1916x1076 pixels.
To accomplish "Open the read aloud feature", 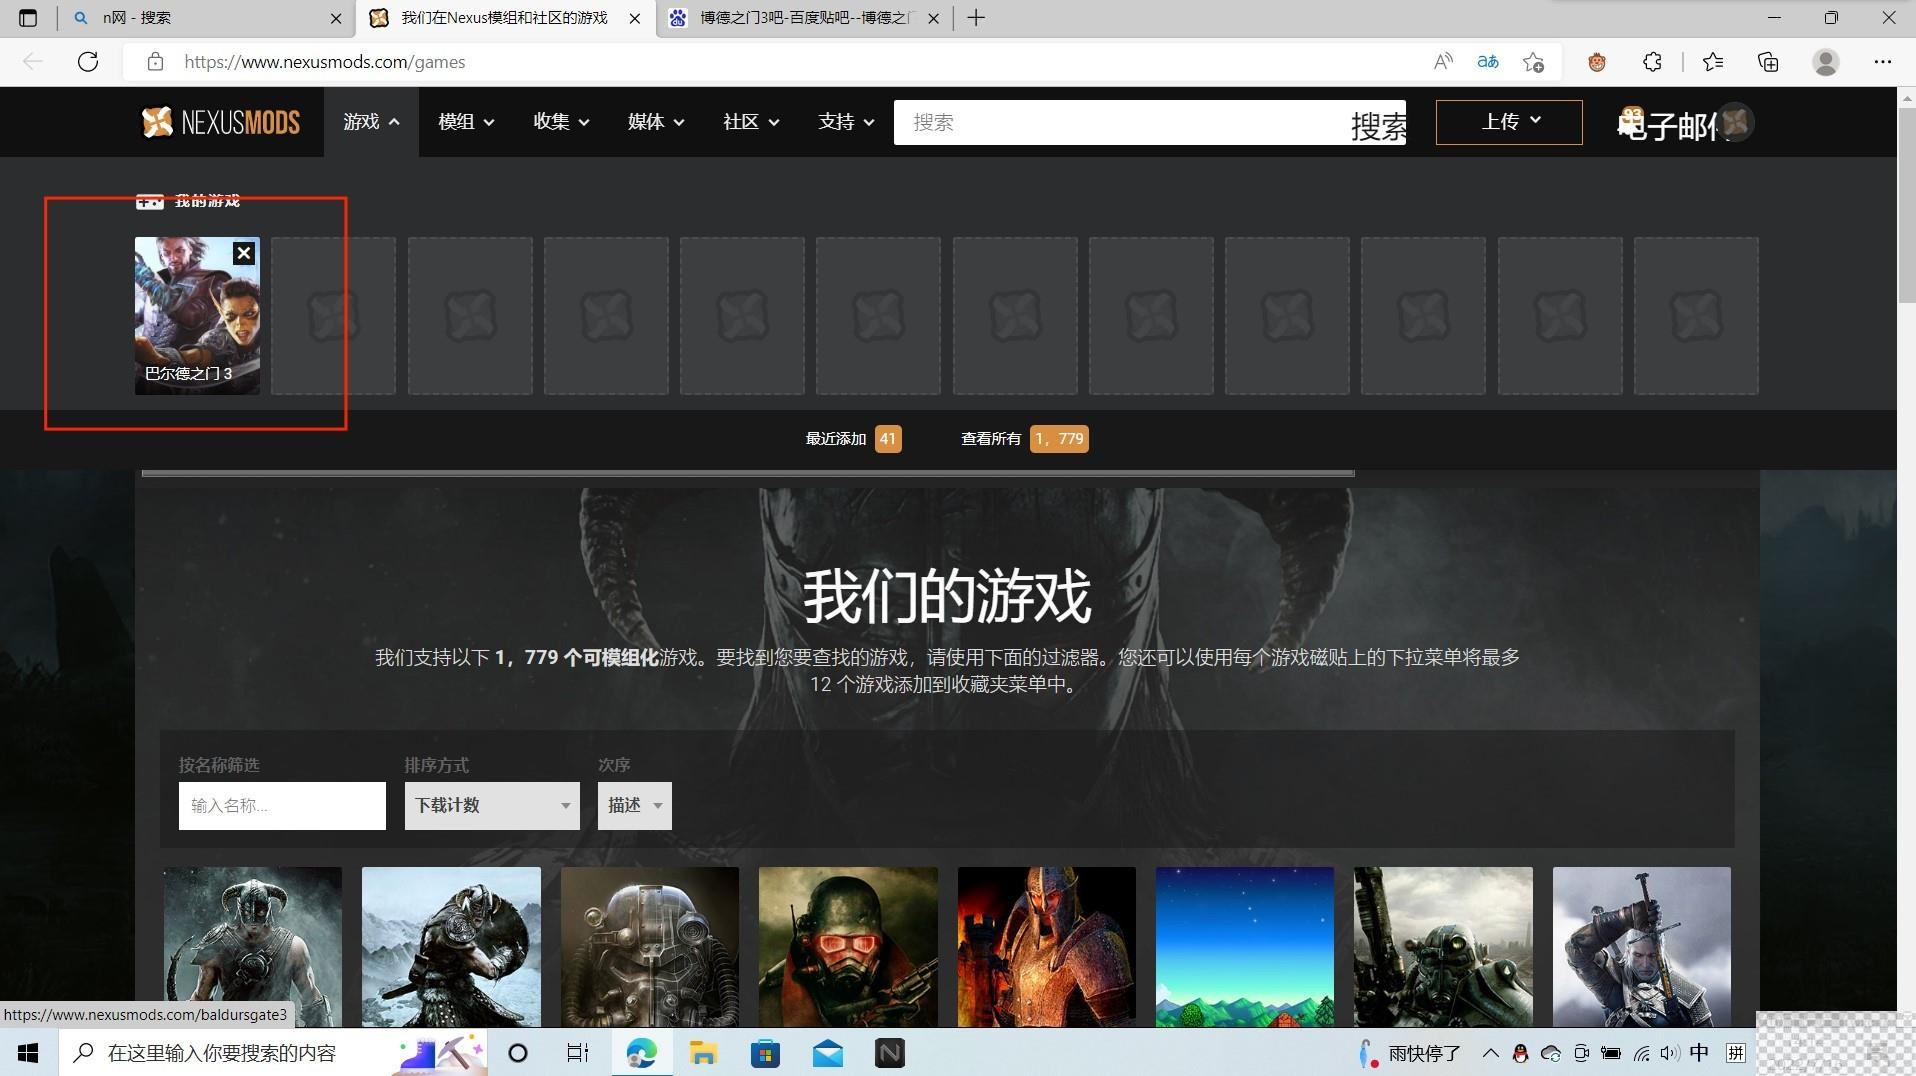I will pos(1443,62).
